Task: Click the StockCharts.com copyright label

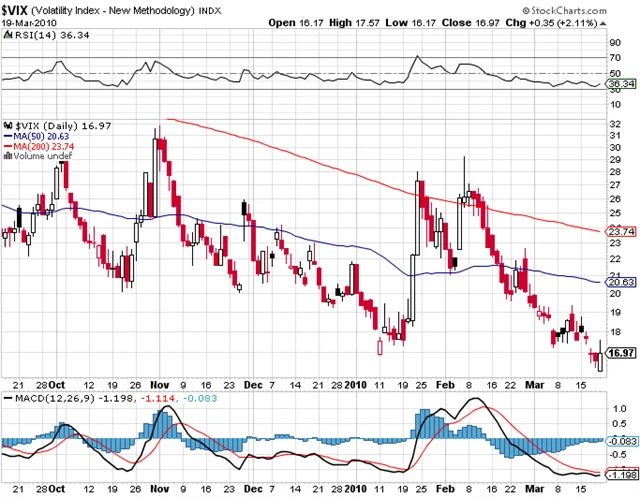Action: [565, 11]
